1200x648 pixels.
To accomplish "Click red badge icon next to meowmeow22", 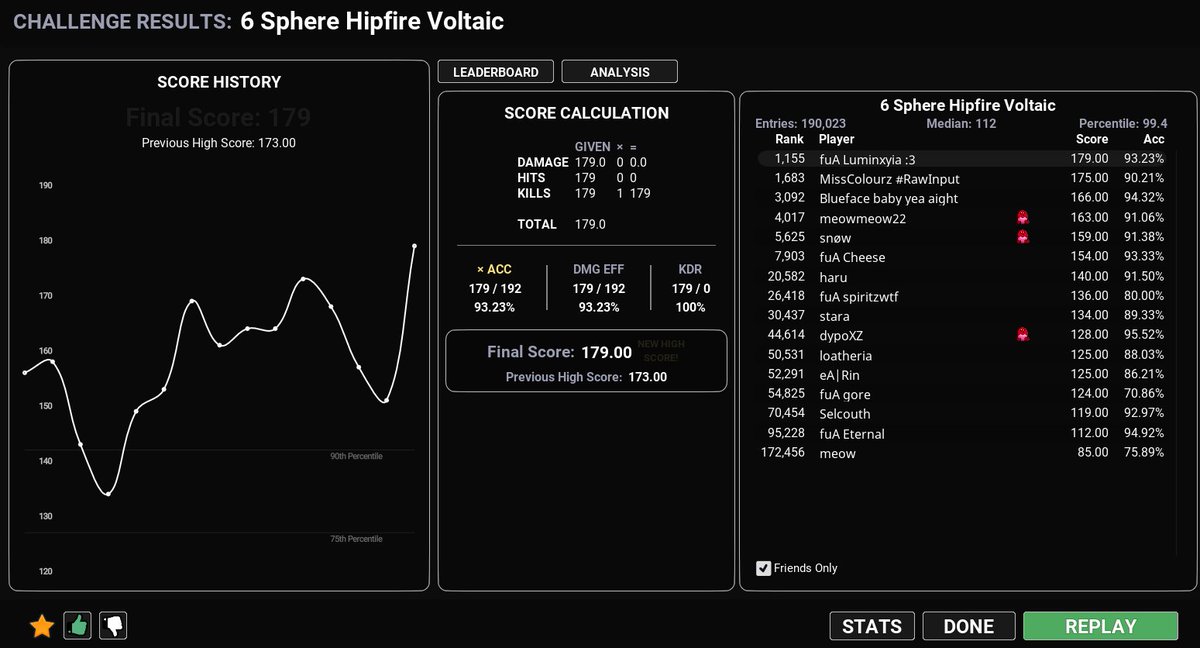I will pyautogui.click(x=1023, y=217).
